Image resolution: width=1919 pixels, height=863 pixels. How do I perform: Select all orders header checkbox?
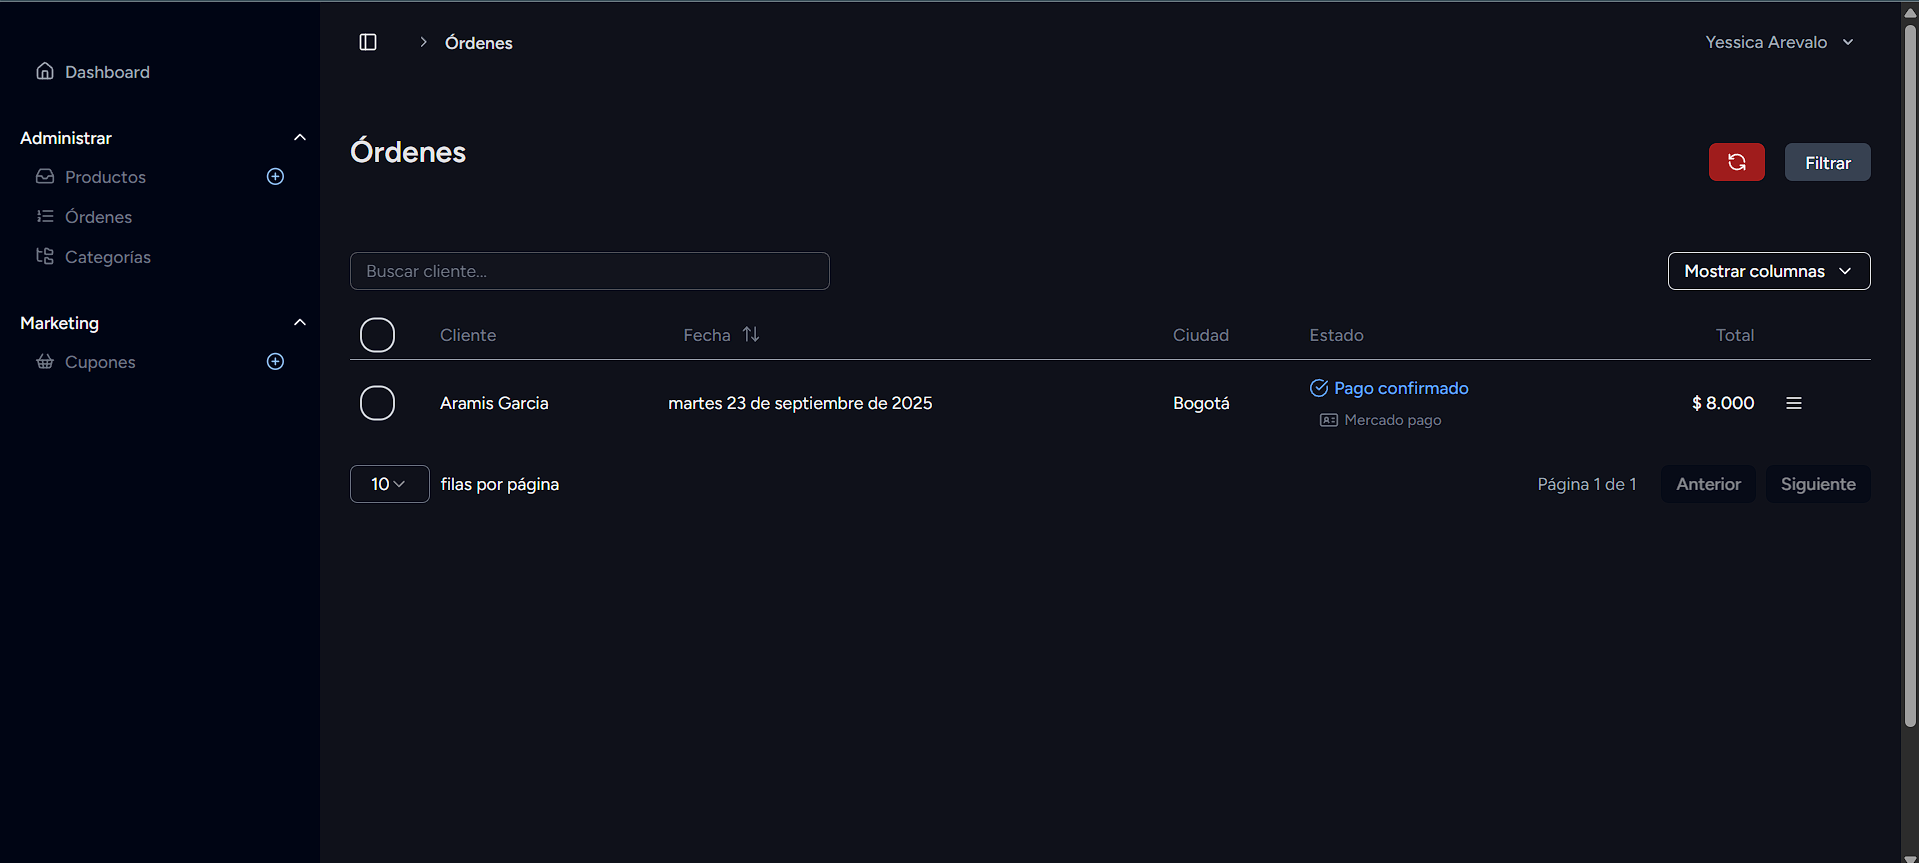click(377, 335)
